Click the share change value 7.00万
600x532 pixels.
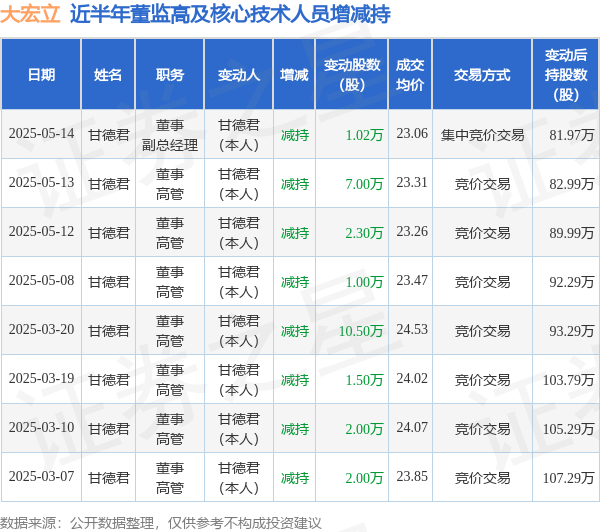point(364,184)
